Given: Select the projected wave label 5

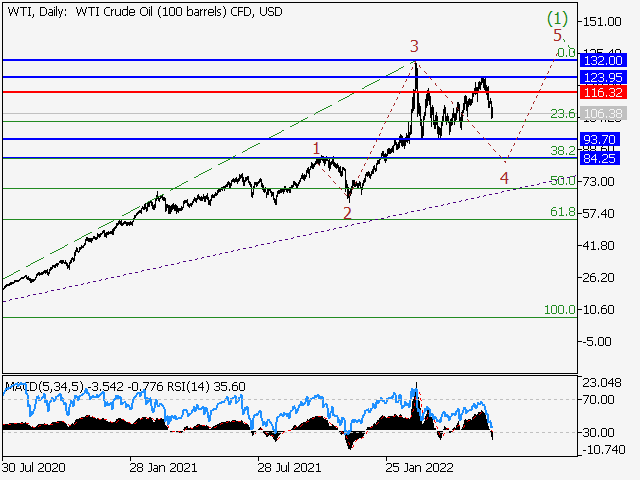Looking at the screenshot, I should pos(557,36).
